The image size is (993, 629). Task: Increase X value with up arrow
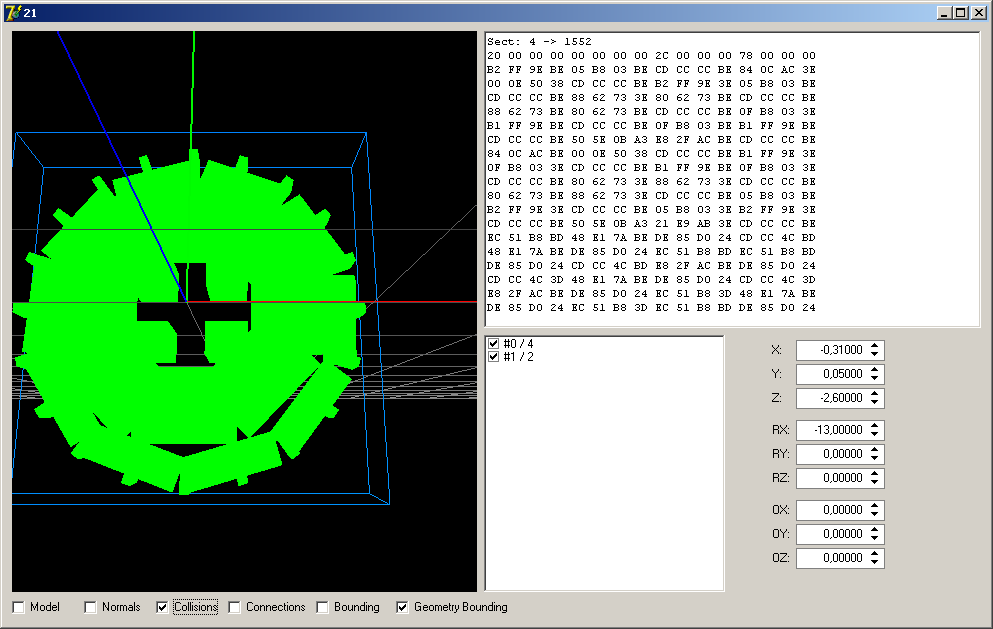click(875, 345)
